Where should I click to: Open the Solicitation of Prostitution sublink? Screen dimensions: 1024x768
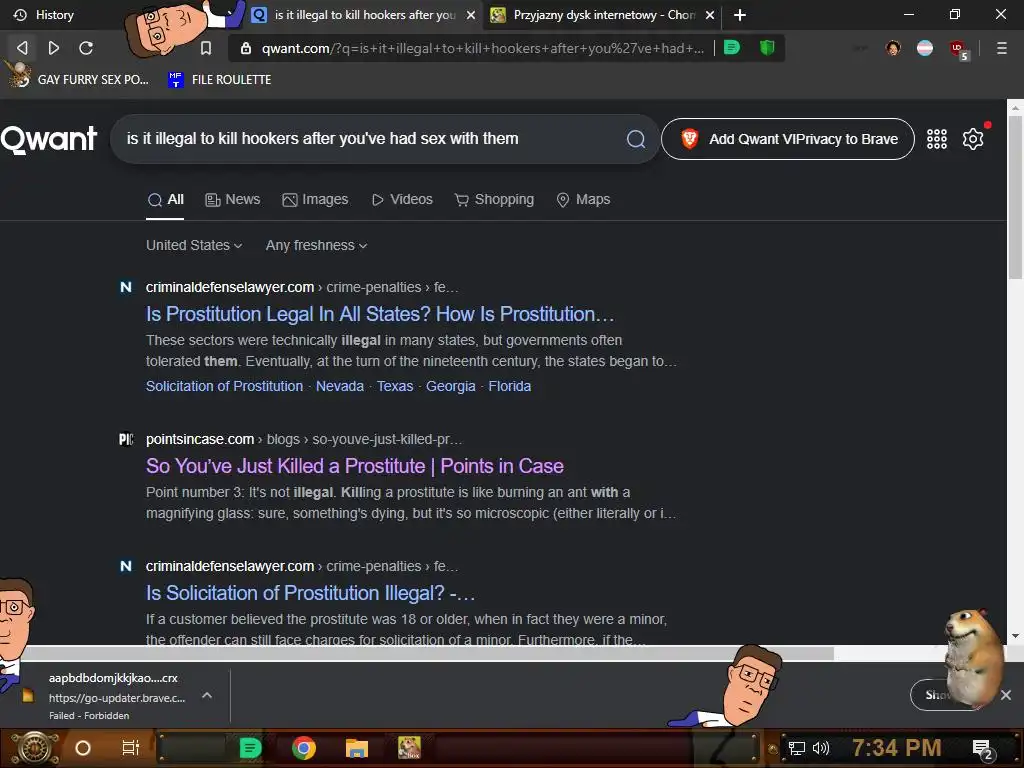(224, 387)
